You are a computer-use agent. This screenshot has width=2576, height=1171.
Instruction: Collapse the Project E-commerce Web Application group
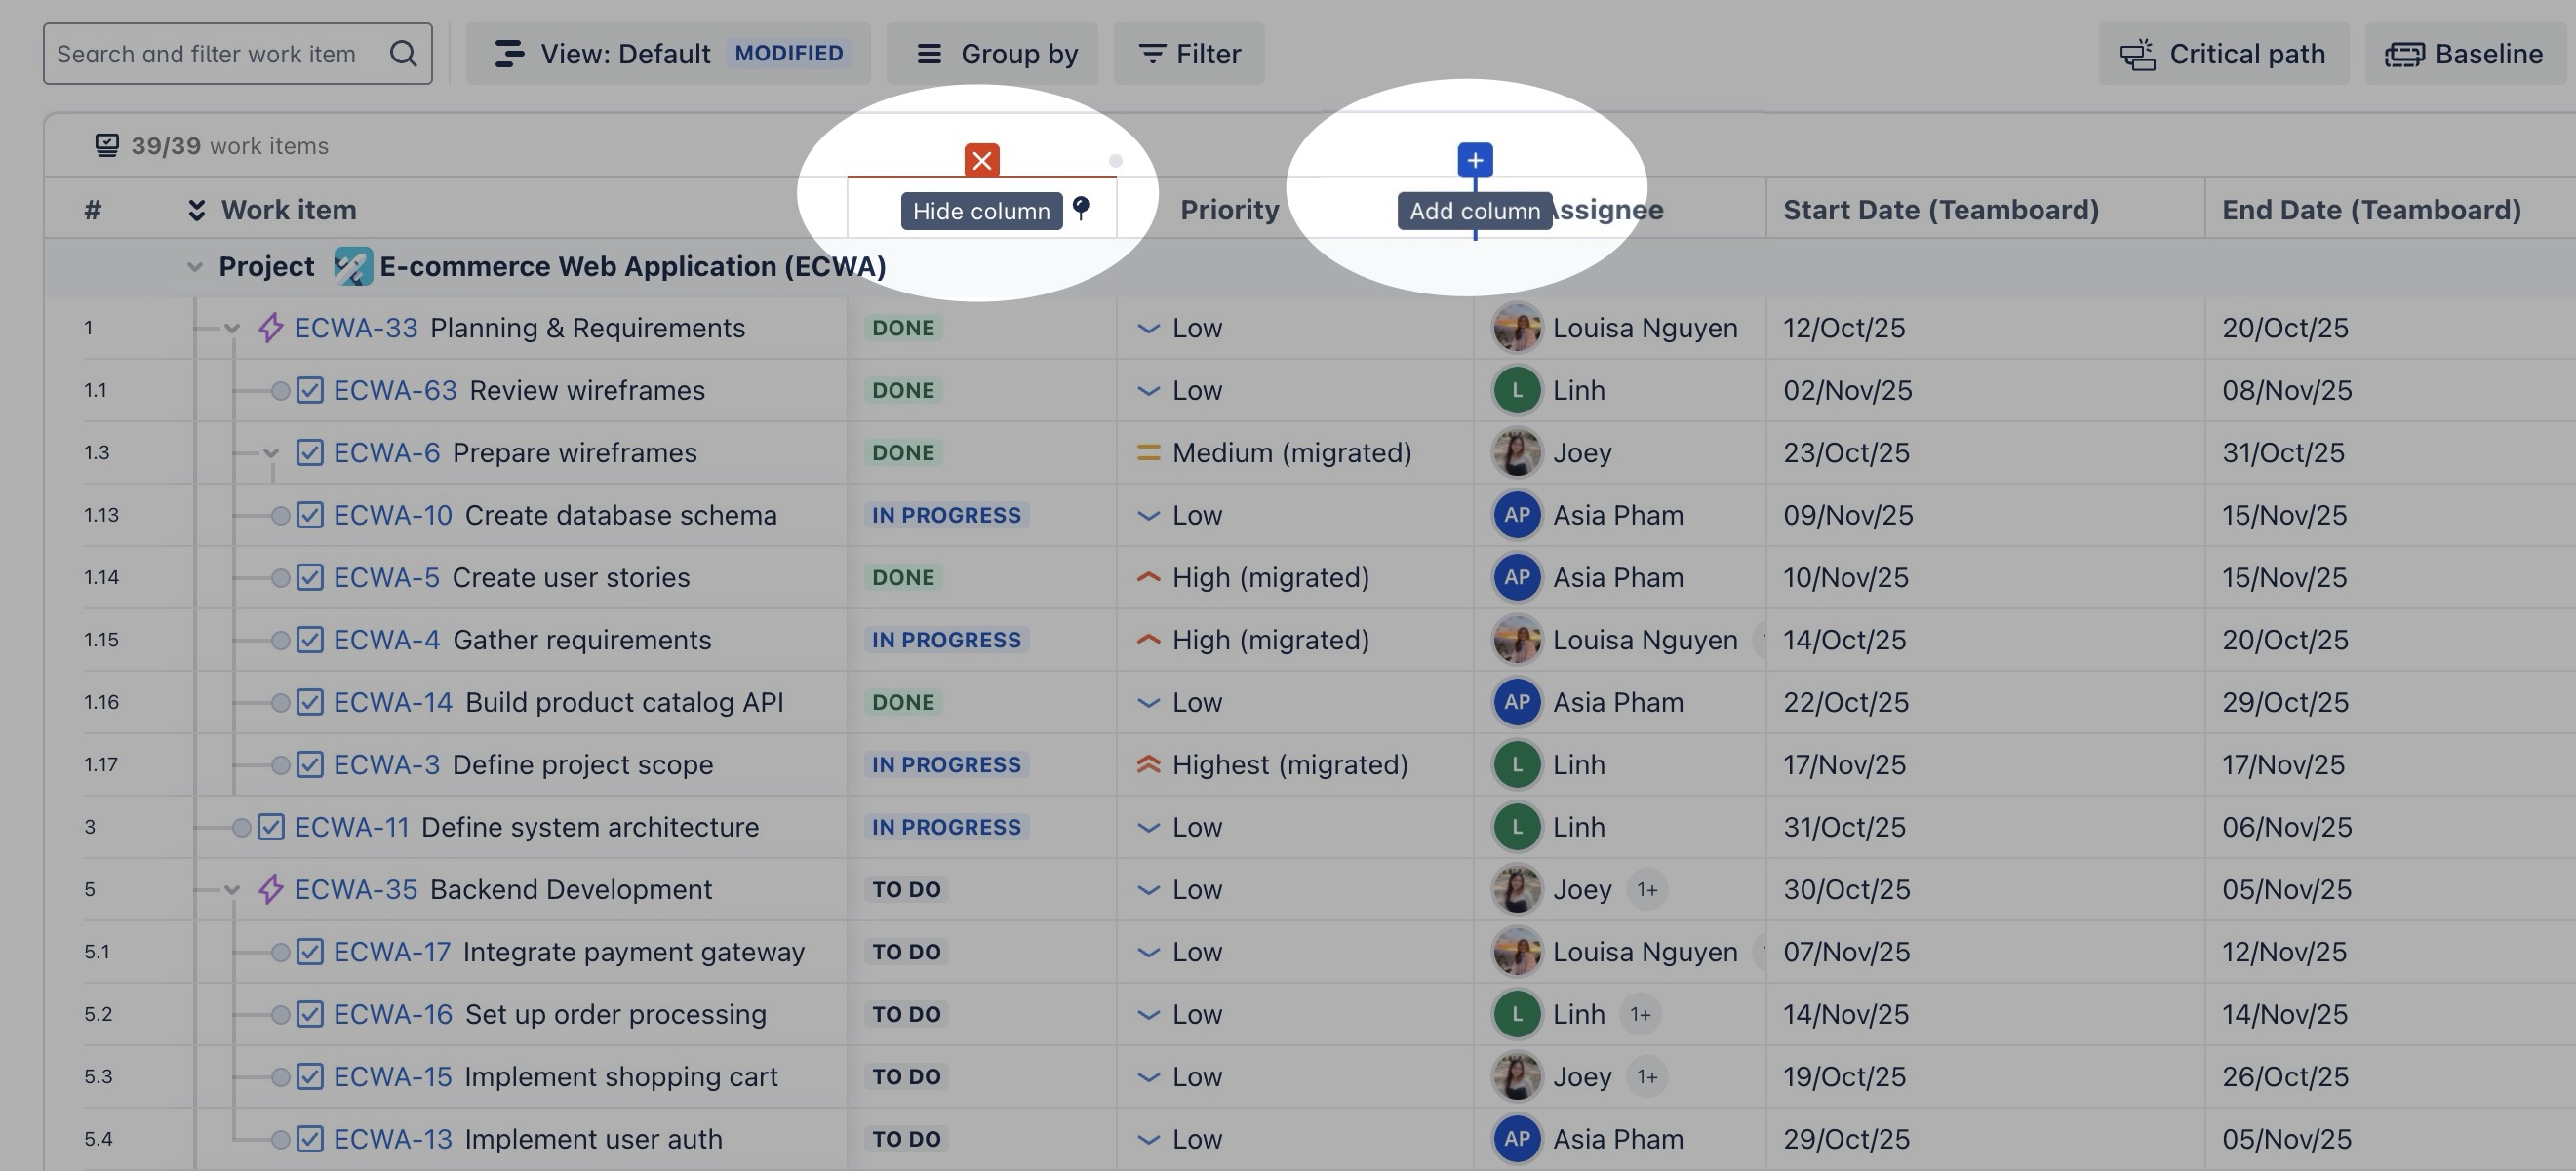195,267
